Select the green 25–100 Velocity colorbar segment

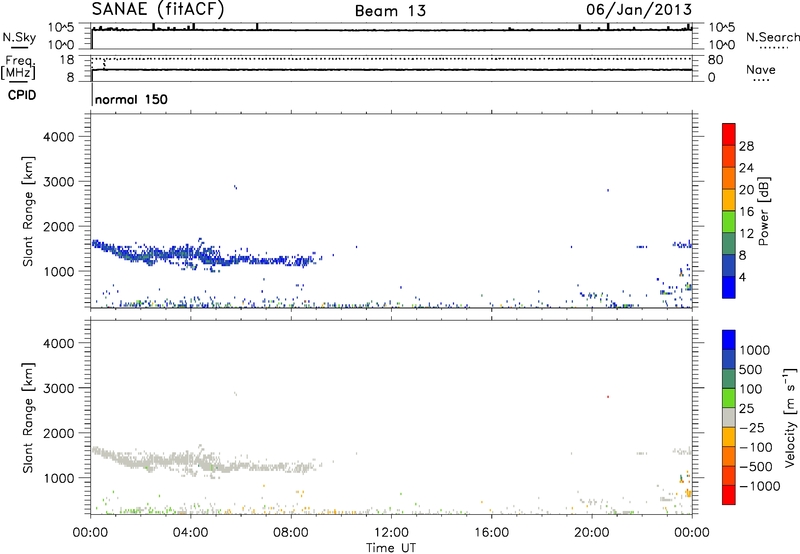pos(729,398)
